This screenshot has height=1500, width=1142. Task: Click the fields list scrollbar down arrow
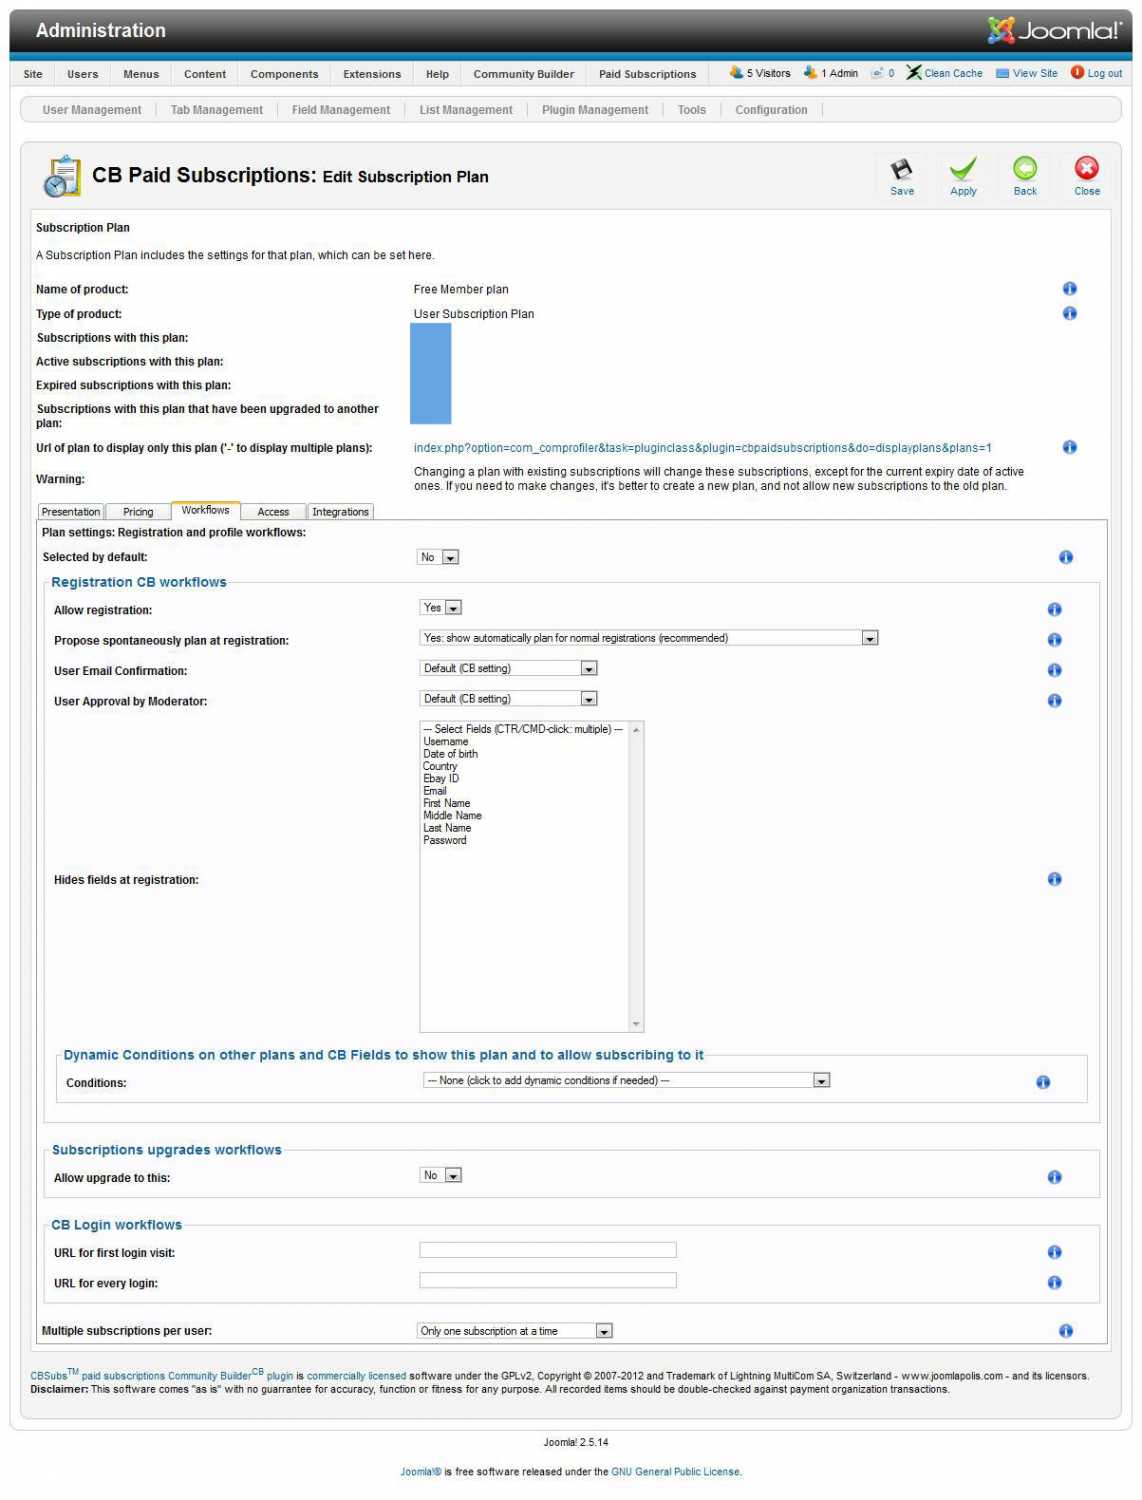click(636, 1024)
